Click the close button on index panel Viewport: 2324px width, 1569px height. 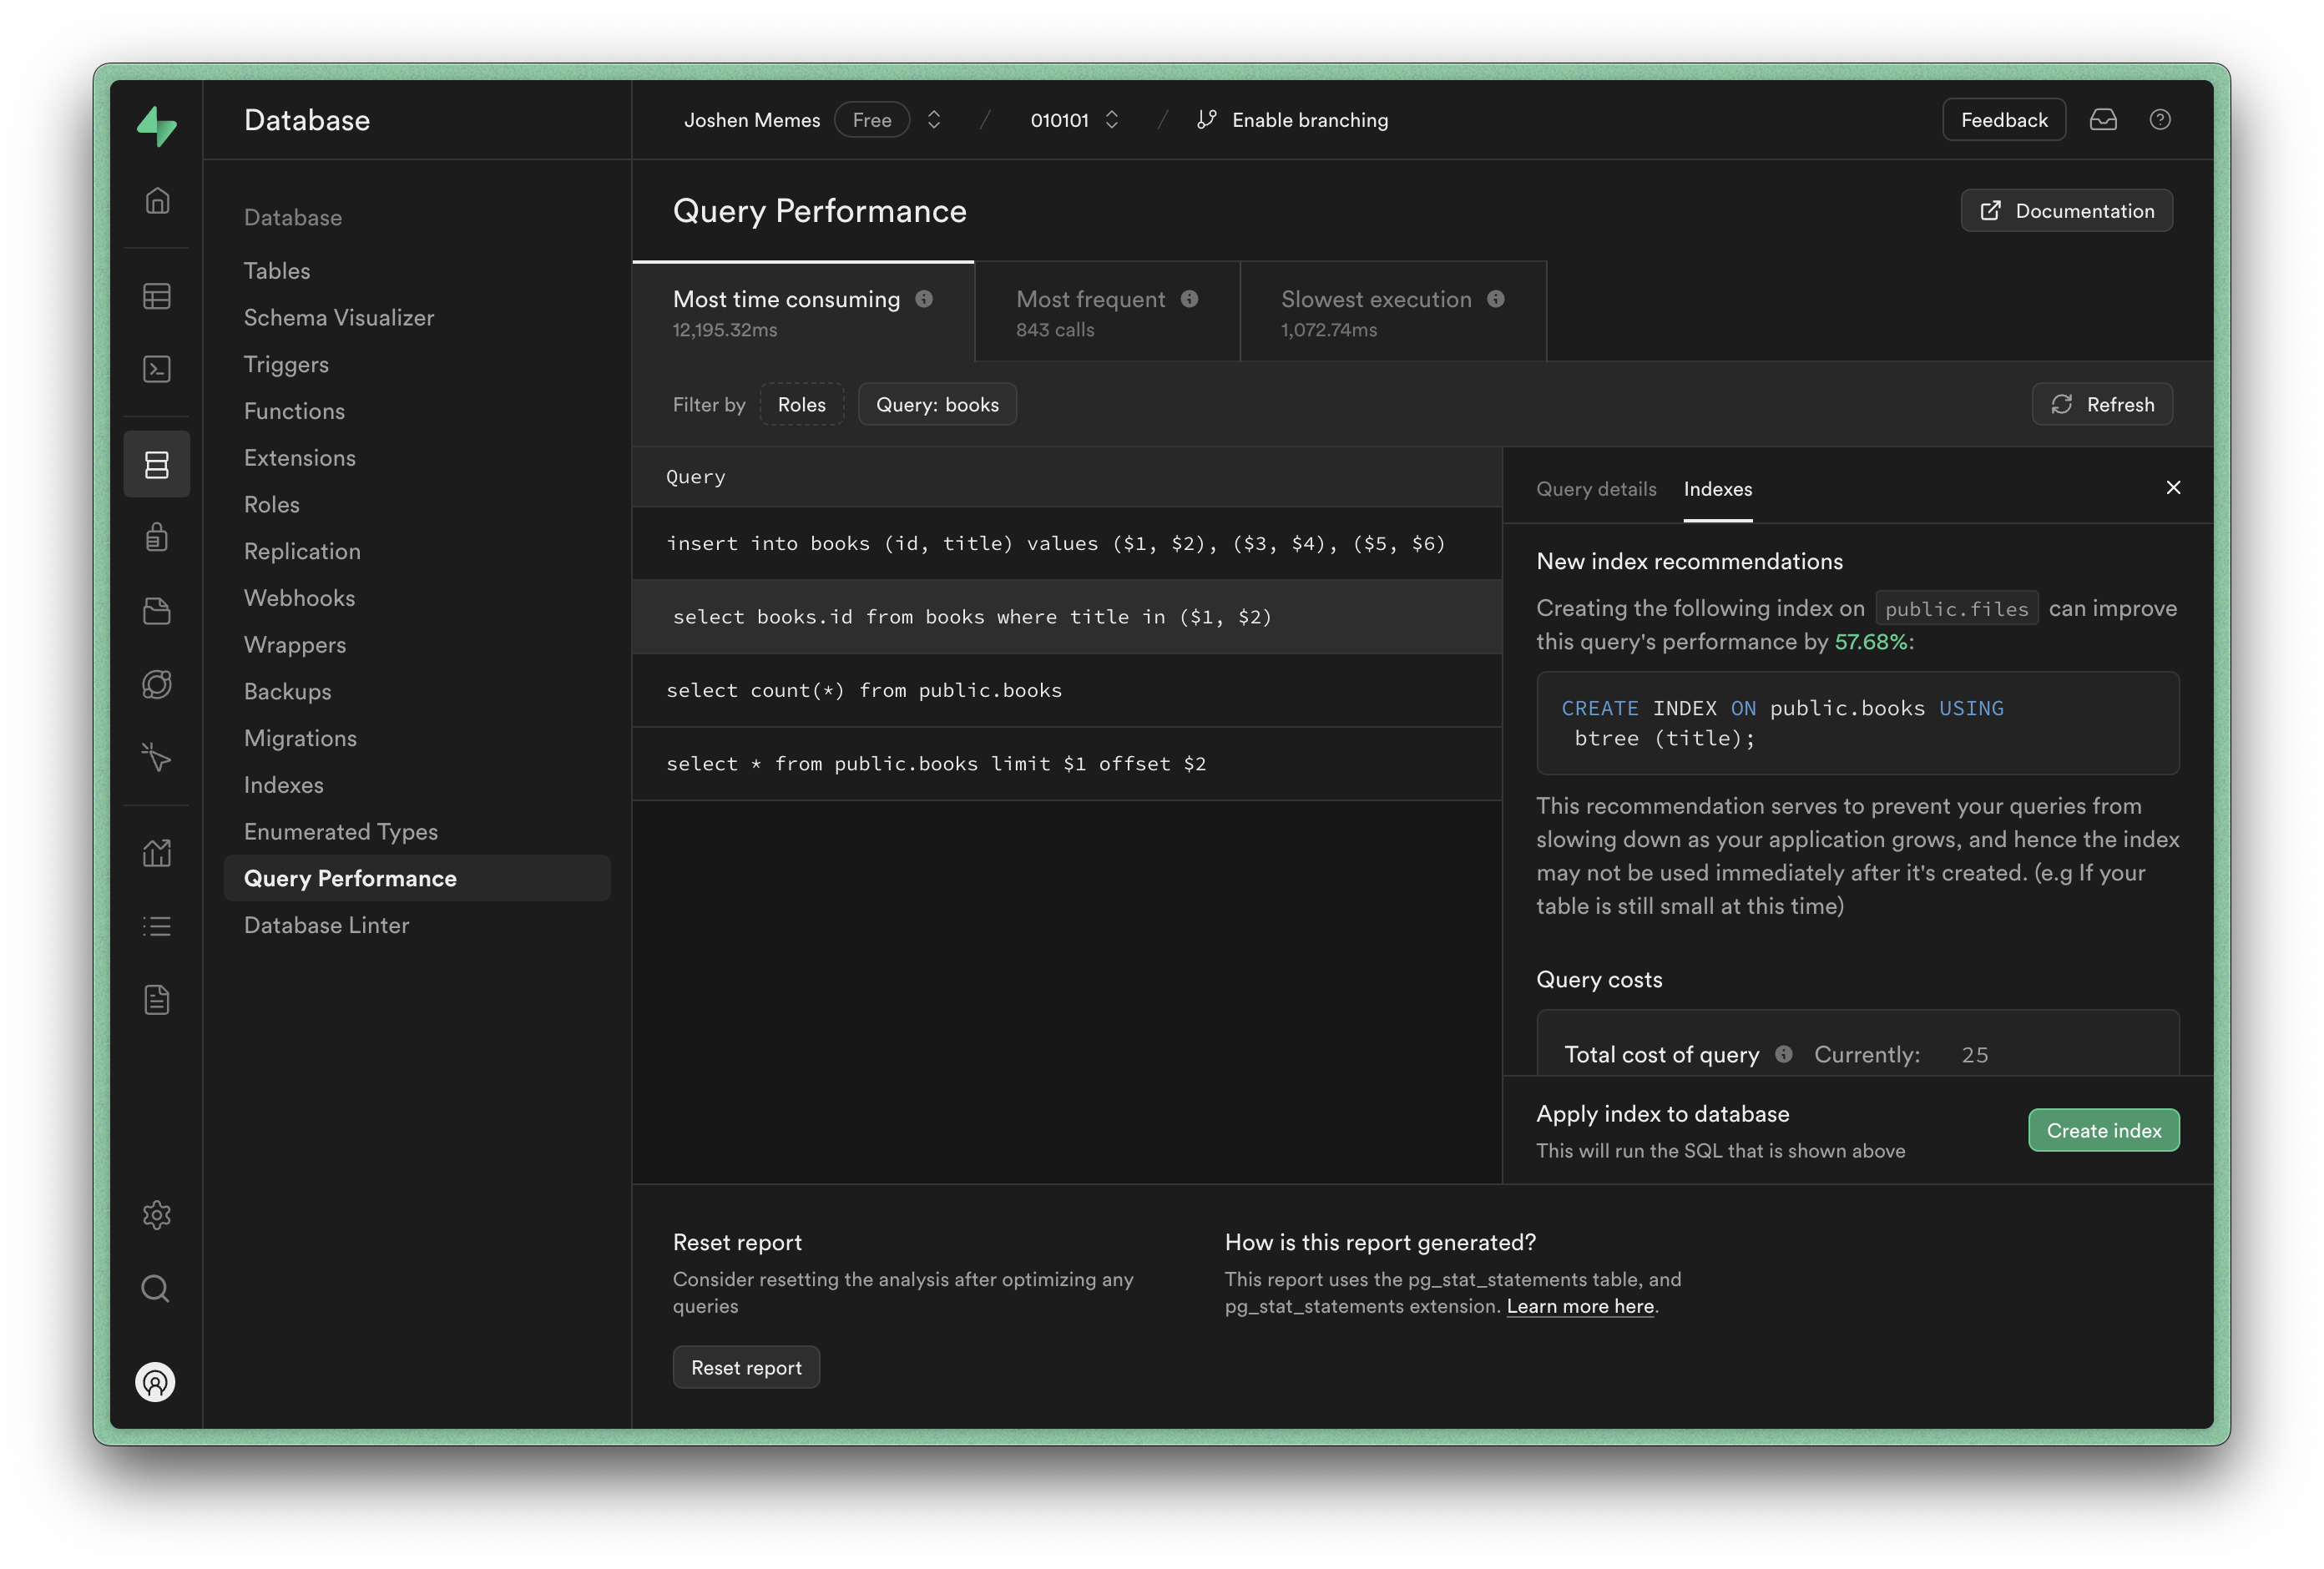2174,487
